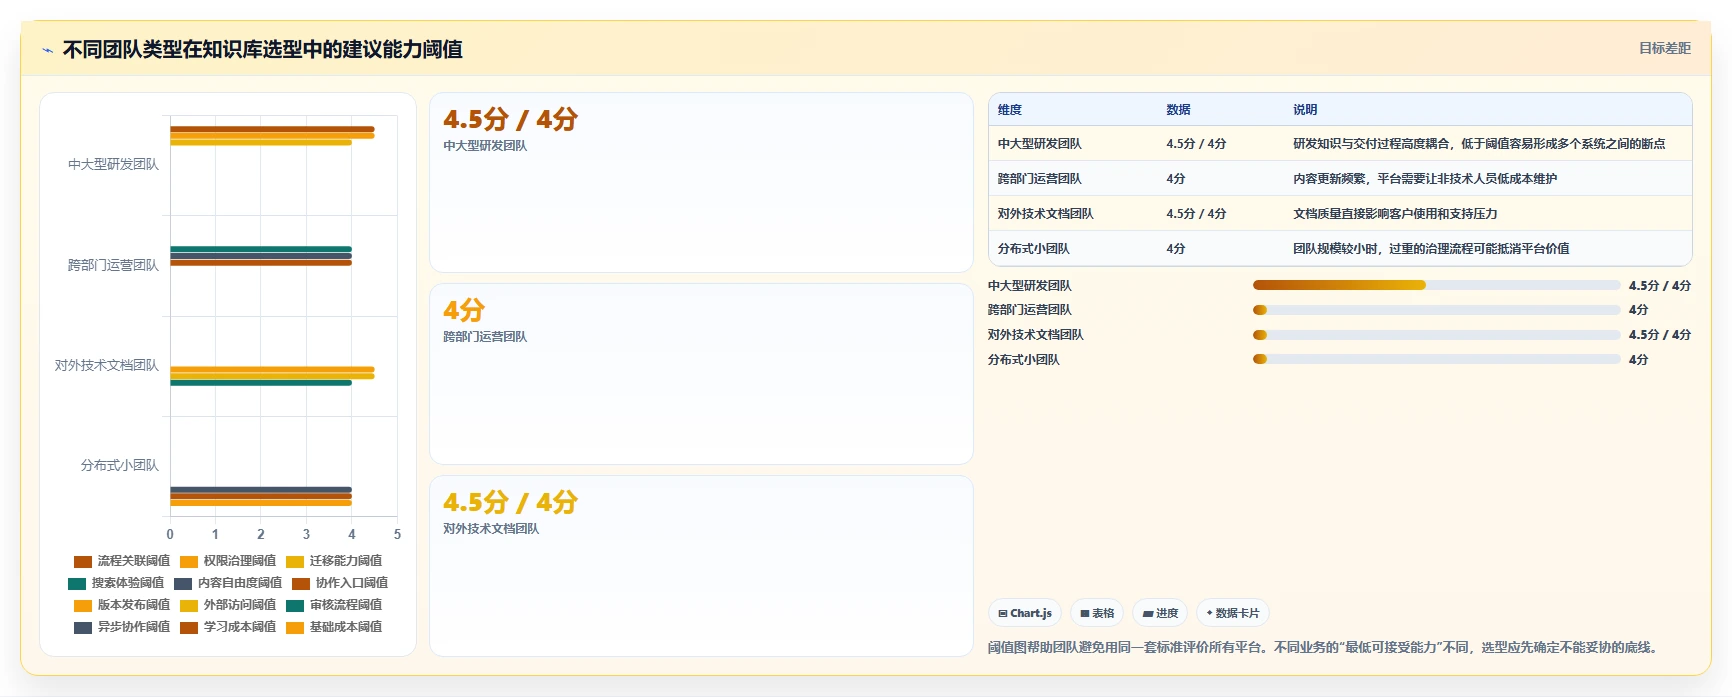Toggle 协作入口阈值 legend entry
The width and height of the screenshot is (1732, 697).
[340, 583]
